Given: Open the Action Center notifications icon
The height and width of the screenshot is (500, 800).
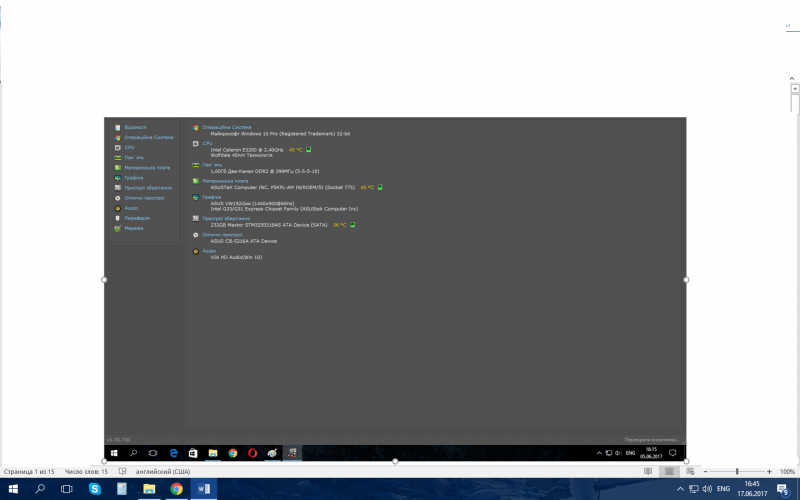Looking at the screenshot, I should pos(783,489).
